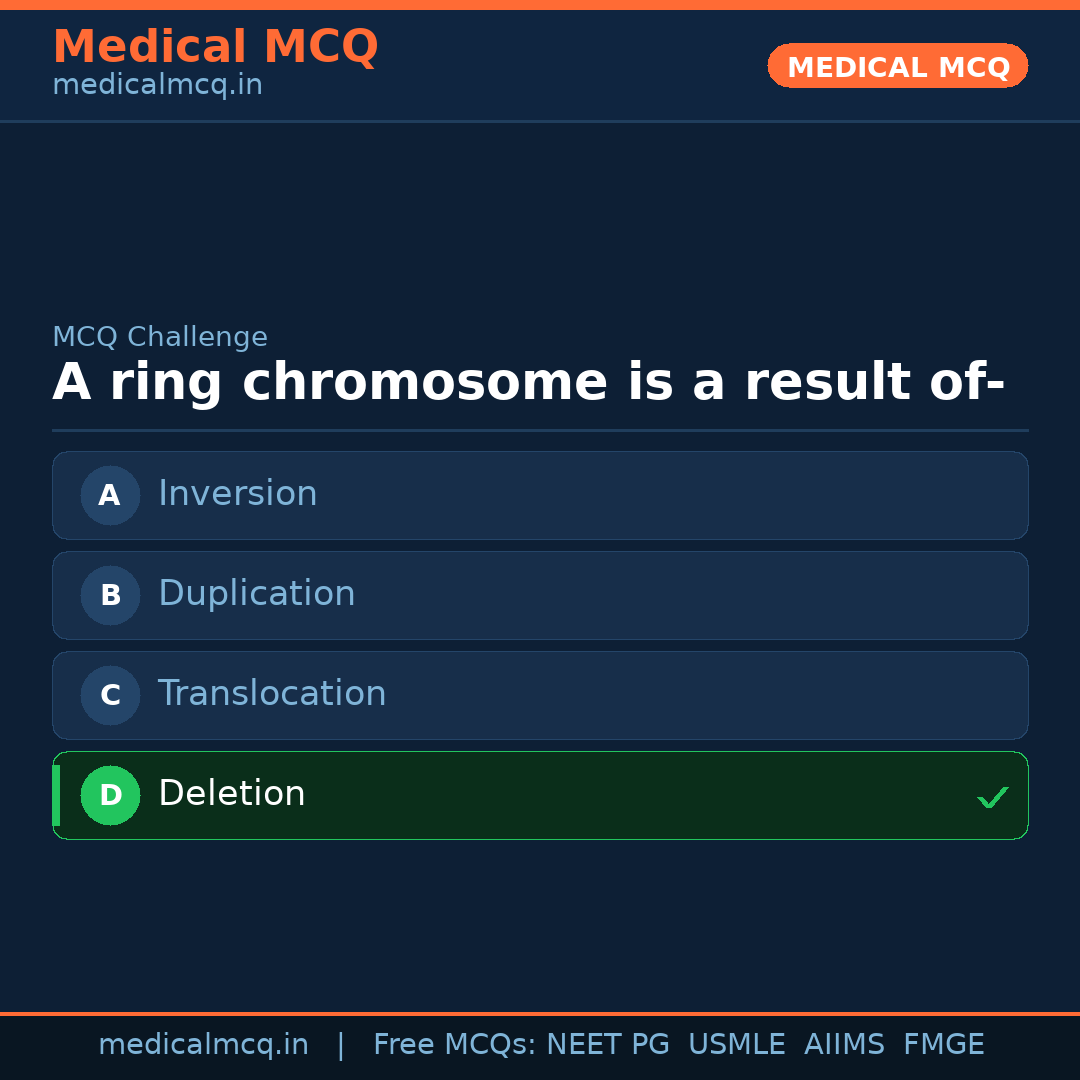The image size is (1080, 1080).
Task: Pick the 'Translocation' answer text
Action: tap(271, 694)
